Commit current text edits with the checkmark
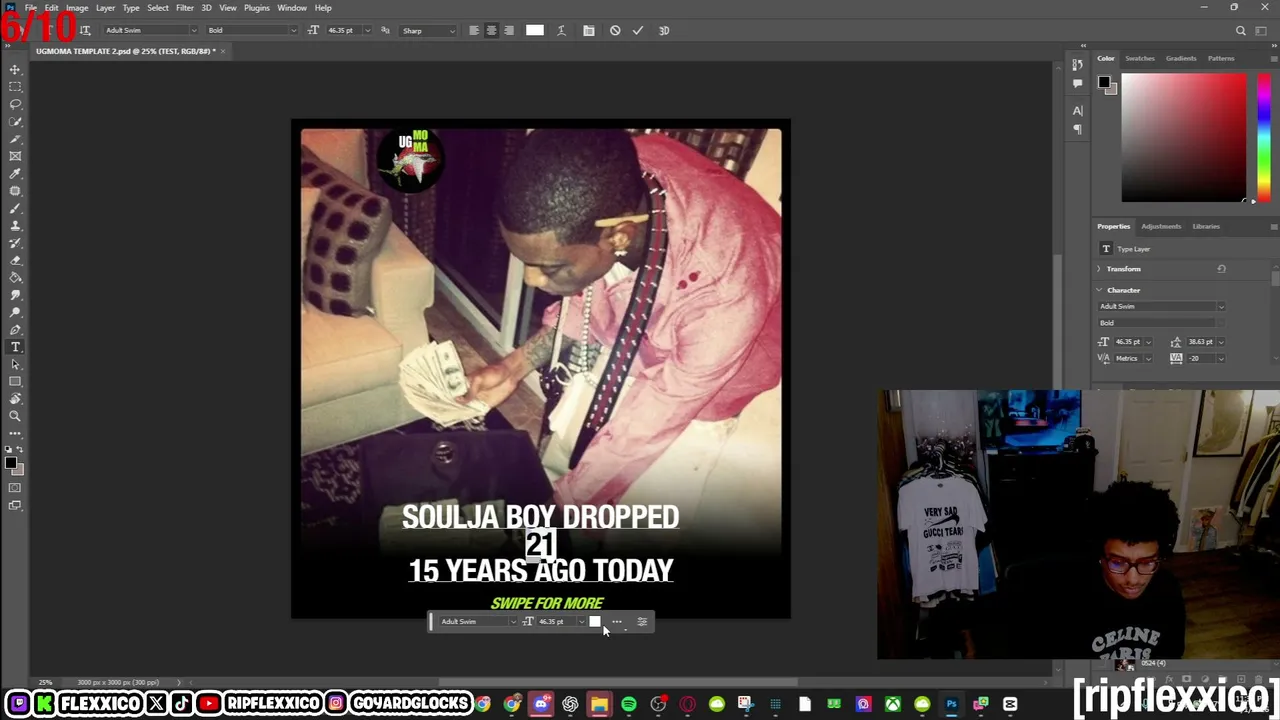Viewport: 1280px width, 720px height. pyautogui.click(x=638, y=30)
